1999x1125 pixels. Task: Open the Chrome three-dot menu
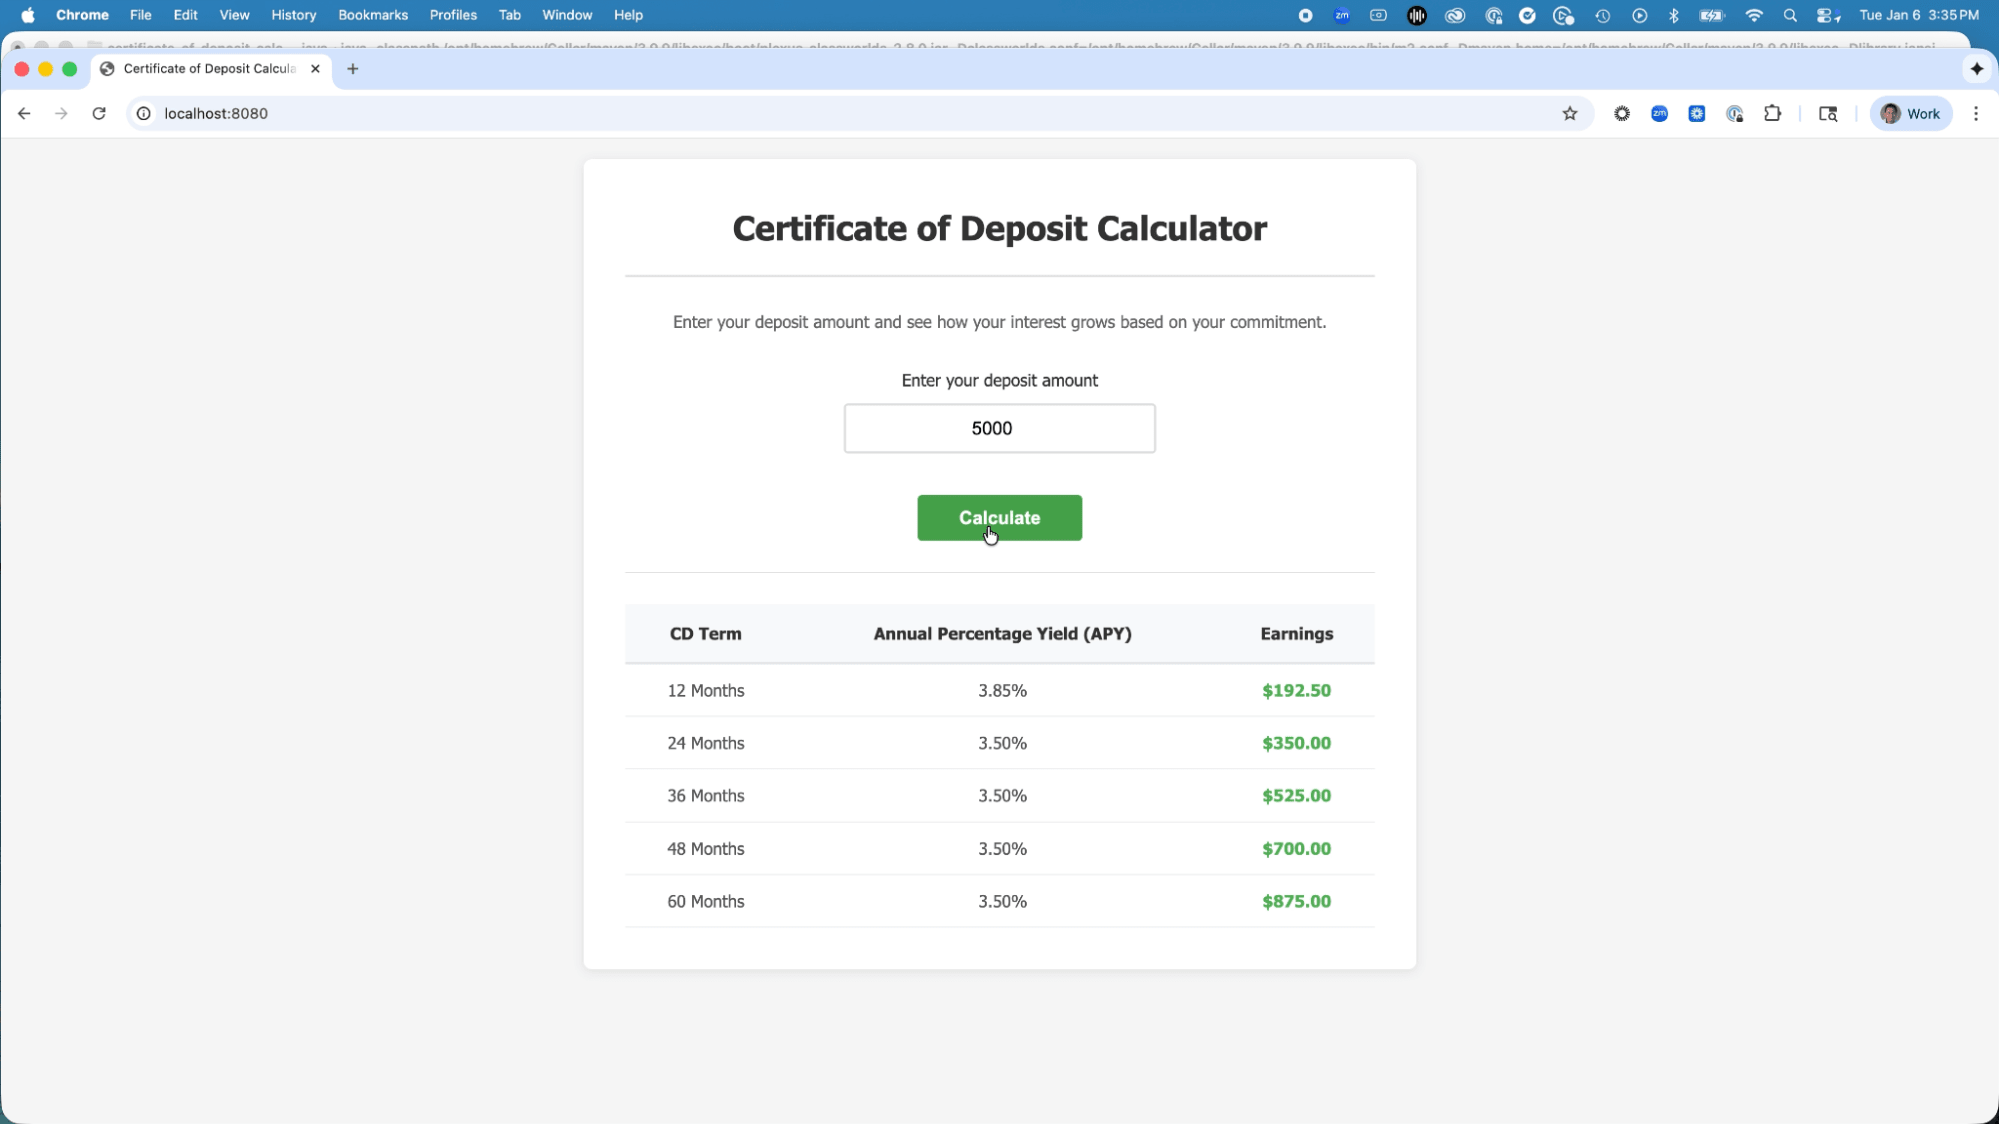(1976, 113)
